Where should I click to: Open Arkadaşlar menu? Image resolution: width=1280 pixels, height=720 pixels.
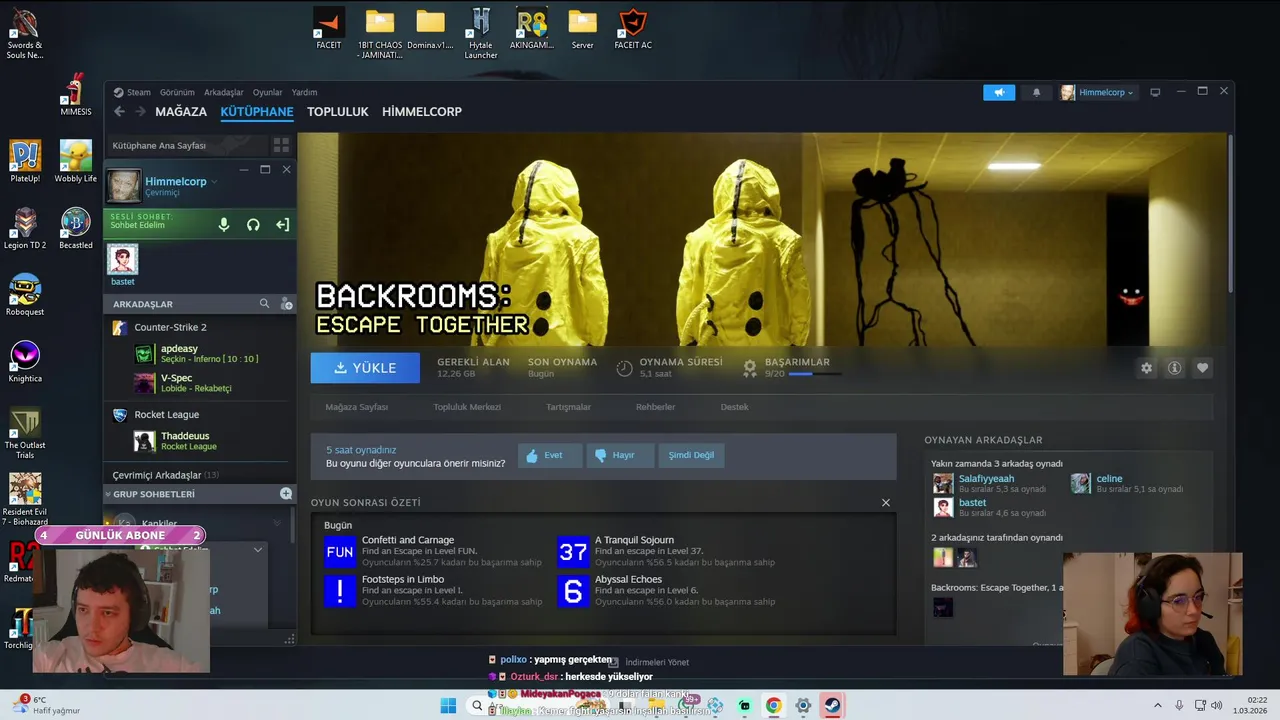(224, 92)
